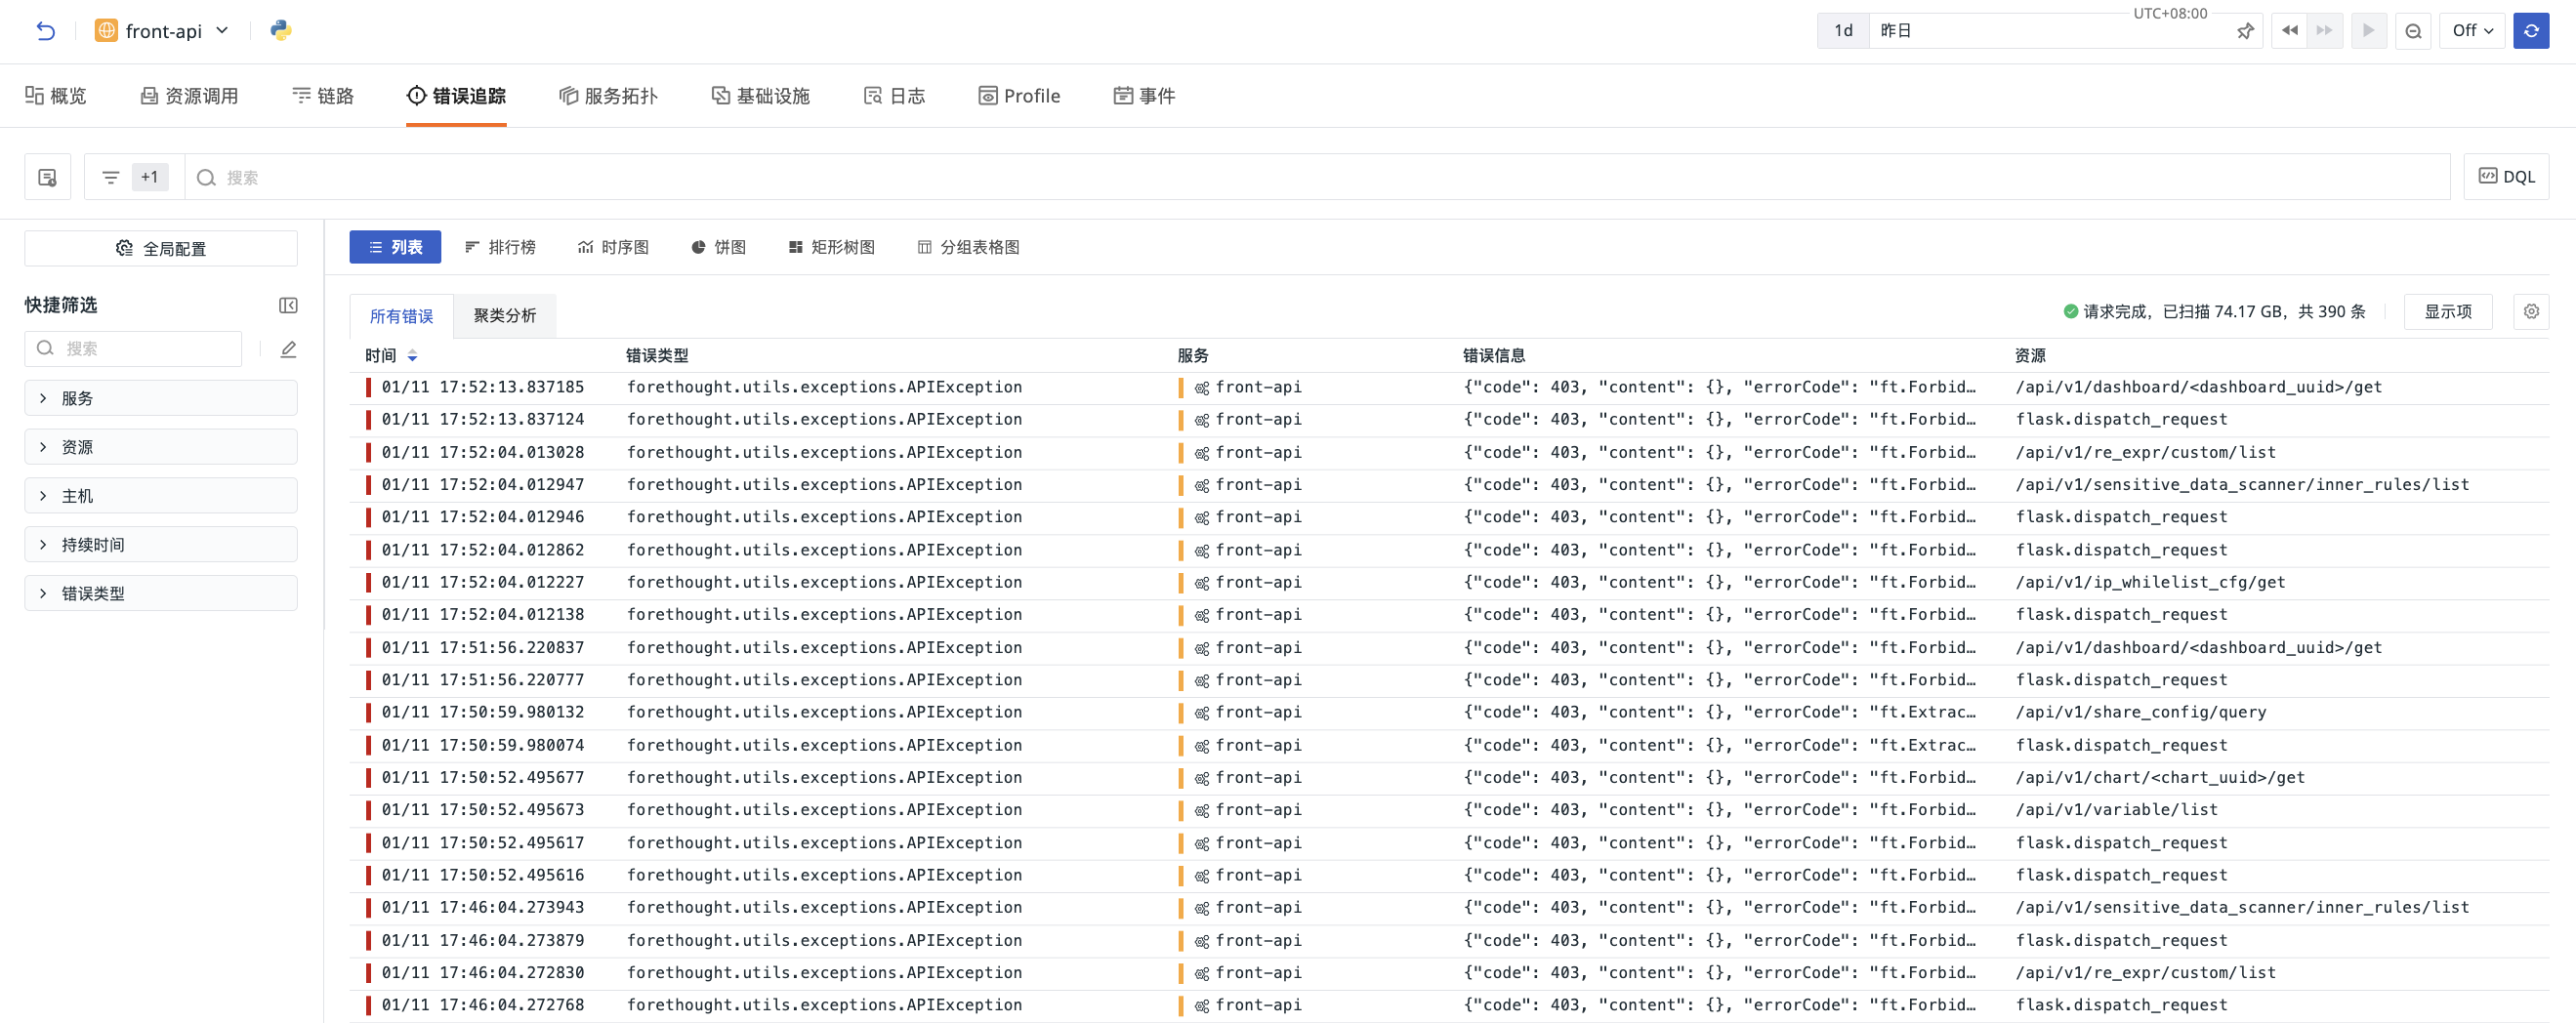Open the error row at 17:52:13.837185
Image resolution: width=2576 pixels, height=1023 pixels.
tap(1449, 388)
